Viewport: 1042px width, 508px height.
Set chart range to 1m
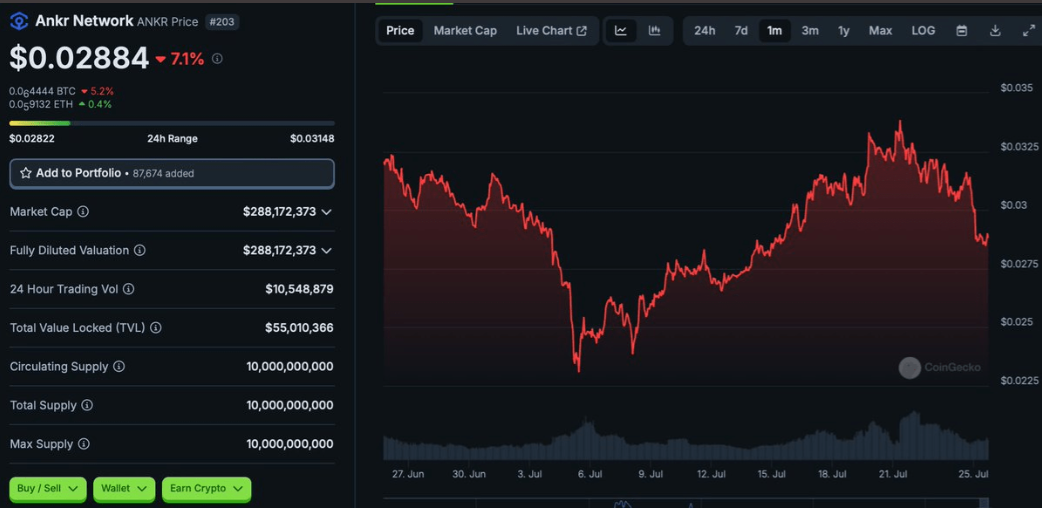coord(775,31)
